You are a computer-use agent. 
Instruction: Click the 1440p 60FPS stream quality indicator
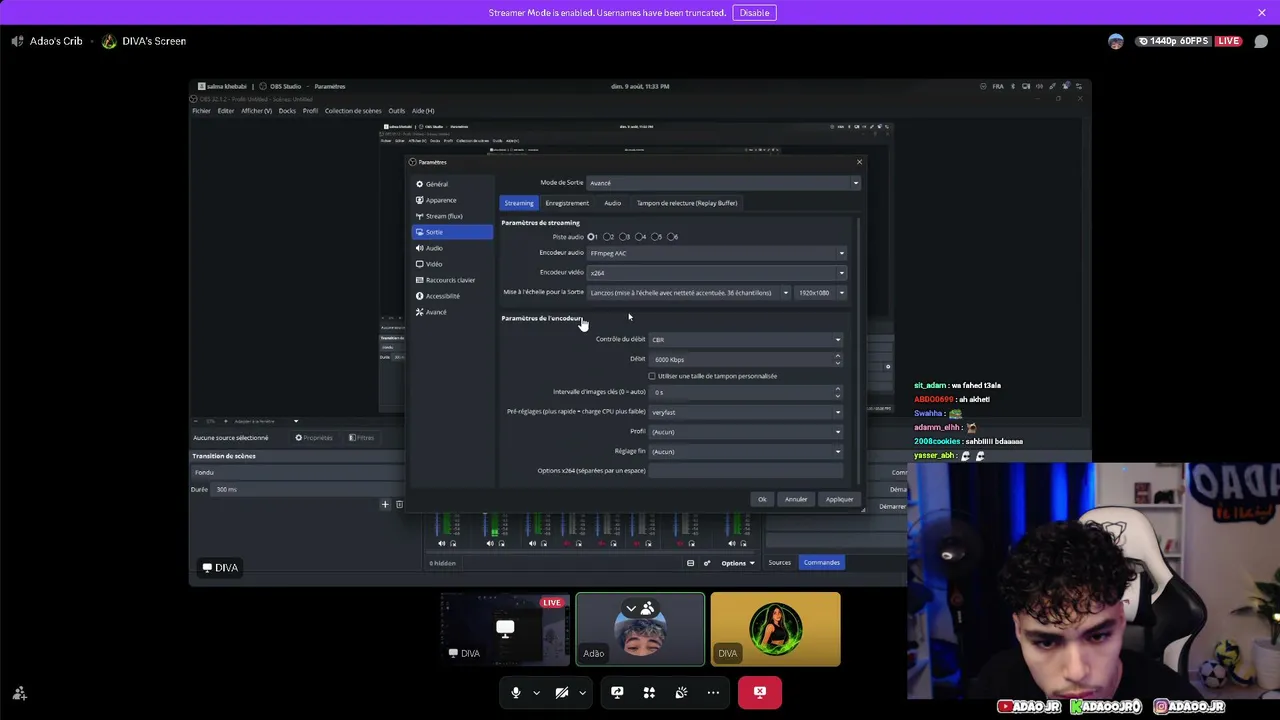(x=1174, y=41)
